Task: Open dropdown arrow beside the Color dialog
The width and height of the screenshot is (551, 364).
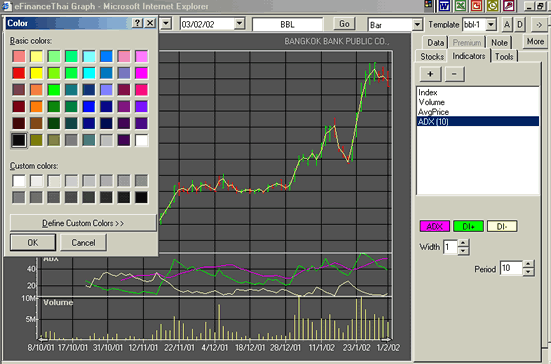Action: [x=166, y=24]
